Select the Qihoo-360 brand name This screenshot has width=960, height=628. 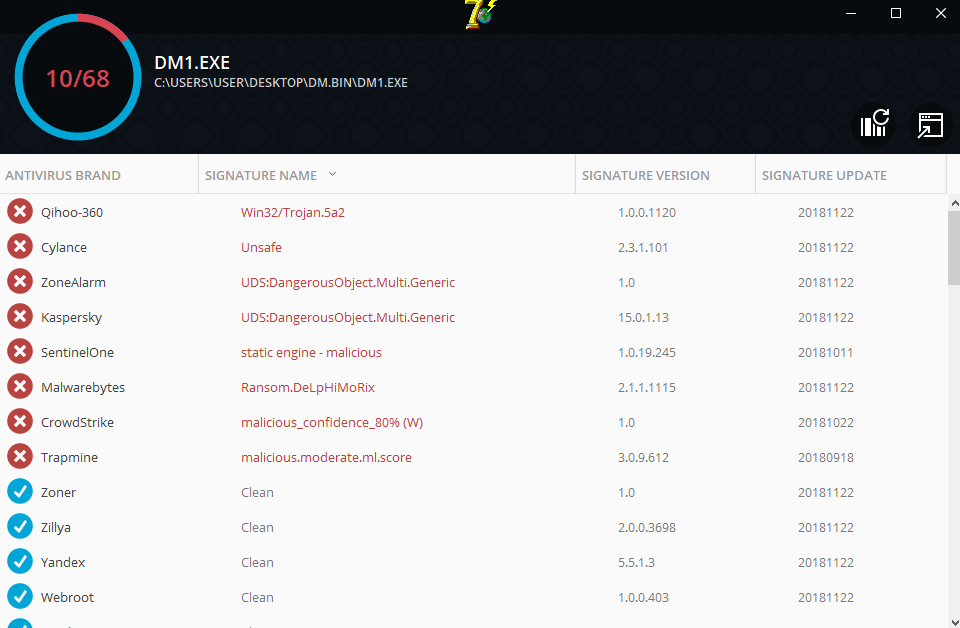click(72, 212)
